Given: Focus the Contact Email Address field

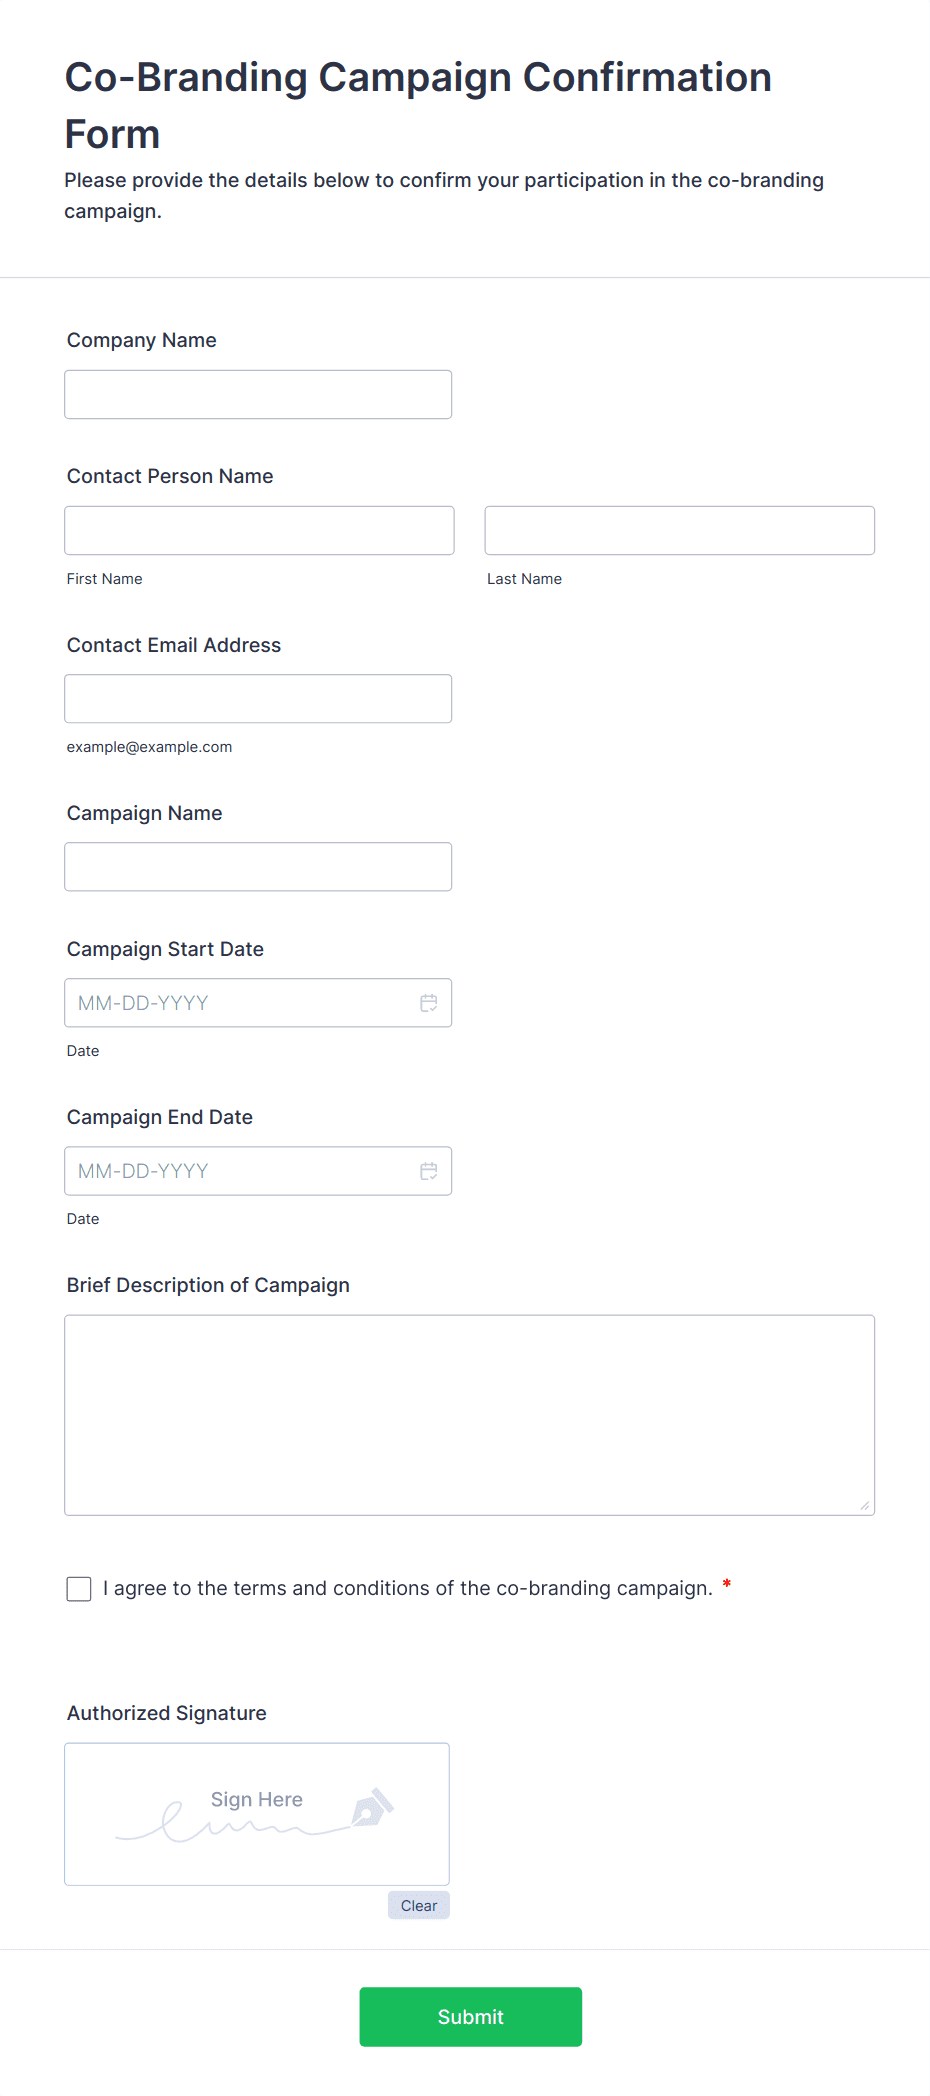Looking at the screenshot, I should pos(258,699).
